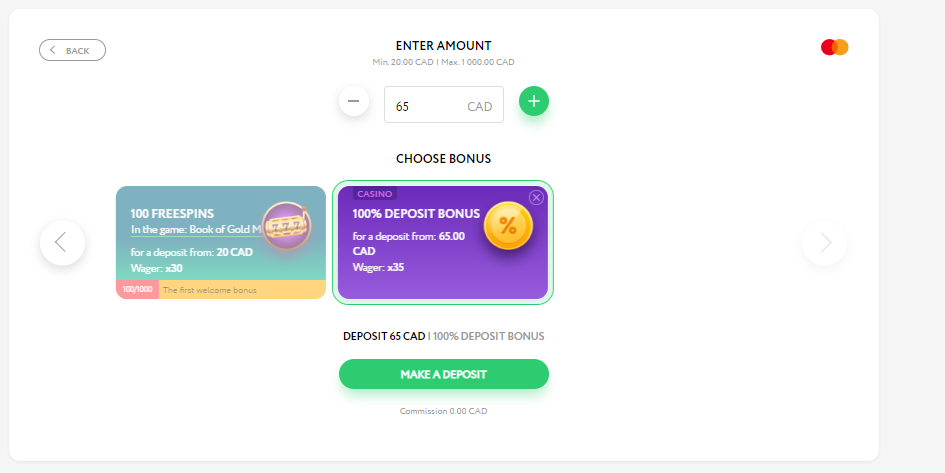Click the Commission 0.00 CAD note
This screenshot has width=945, height=473.
pyautogui.click(x=444, y=412)
